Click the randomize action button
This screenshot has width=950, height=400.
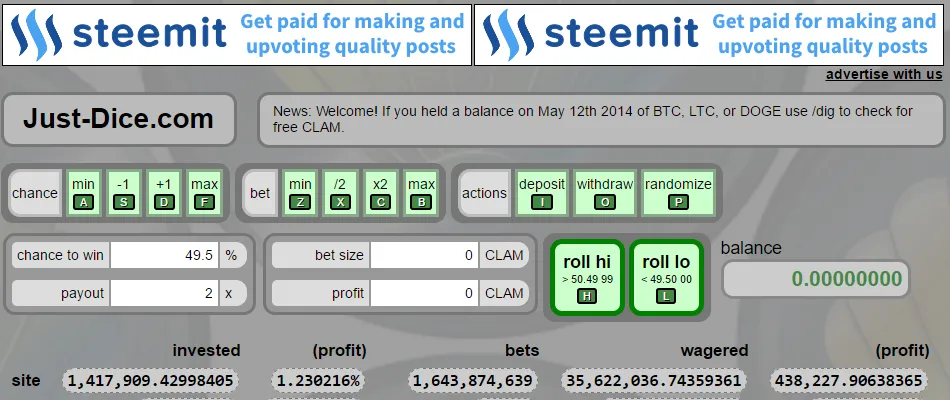point(678,193)
